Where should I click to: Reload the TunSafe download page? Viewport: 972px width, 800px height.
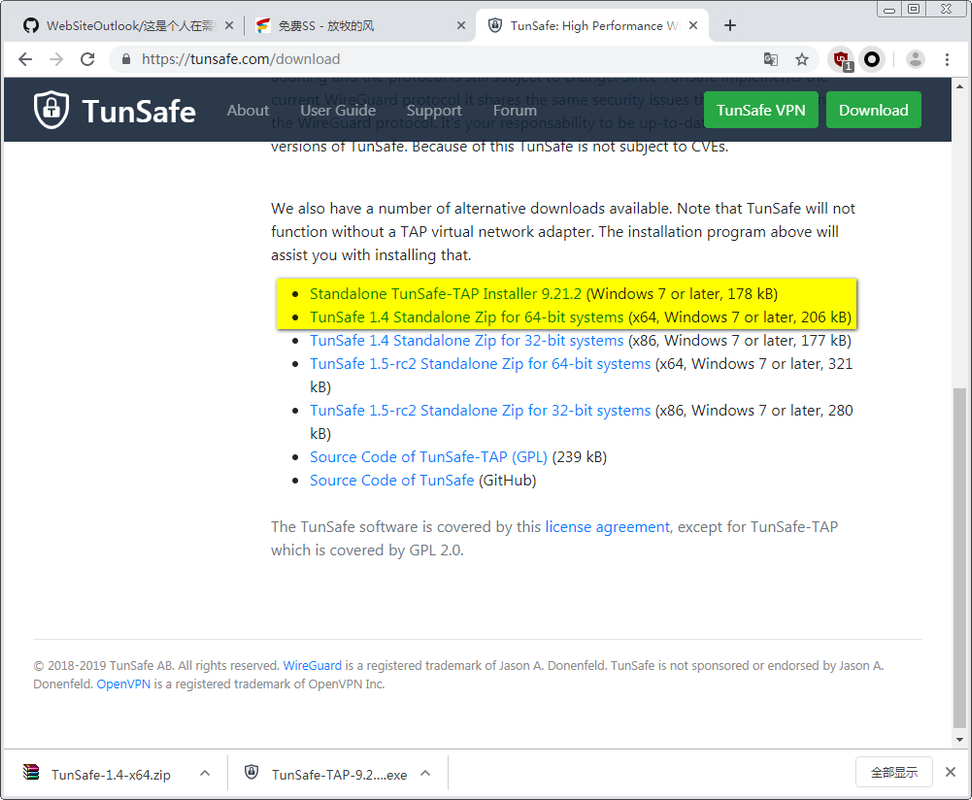[x=87, y=59]
